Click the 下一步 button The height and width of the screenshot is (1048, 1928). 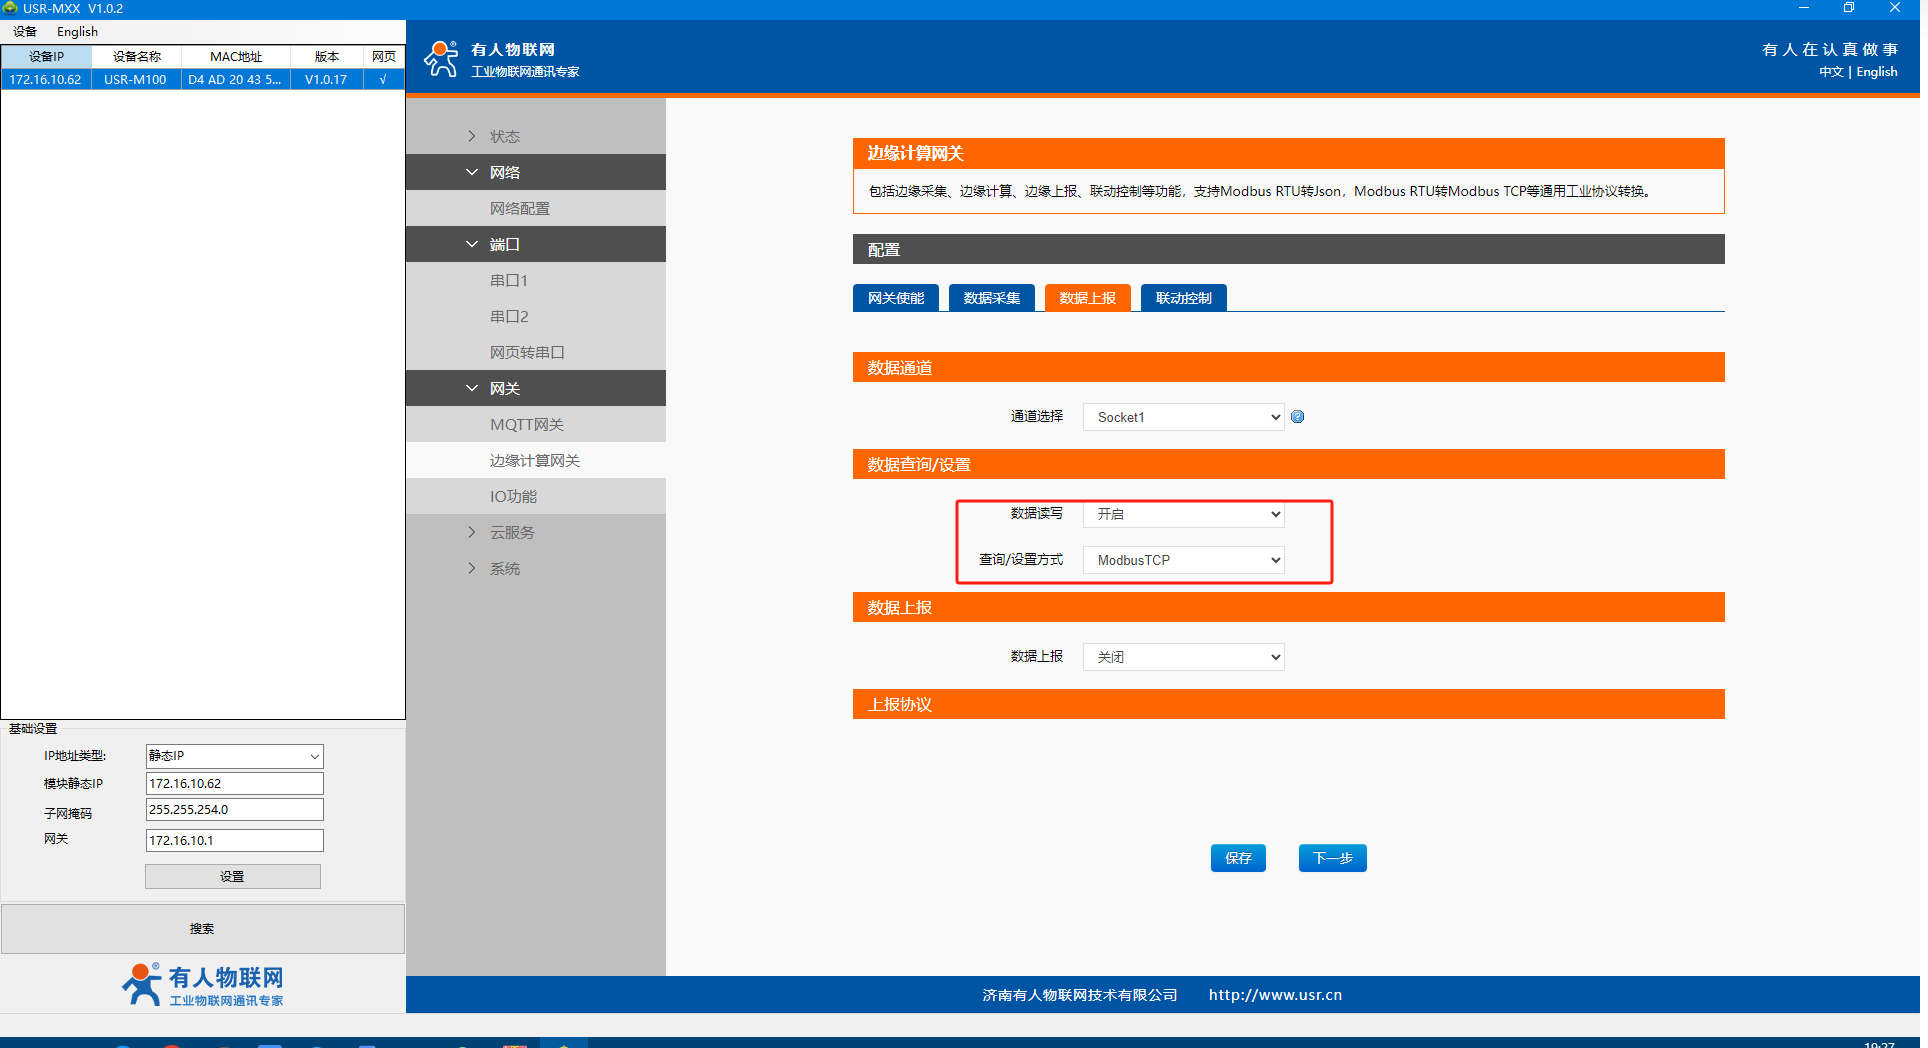pyautogui.click(x=1332, y=858)
